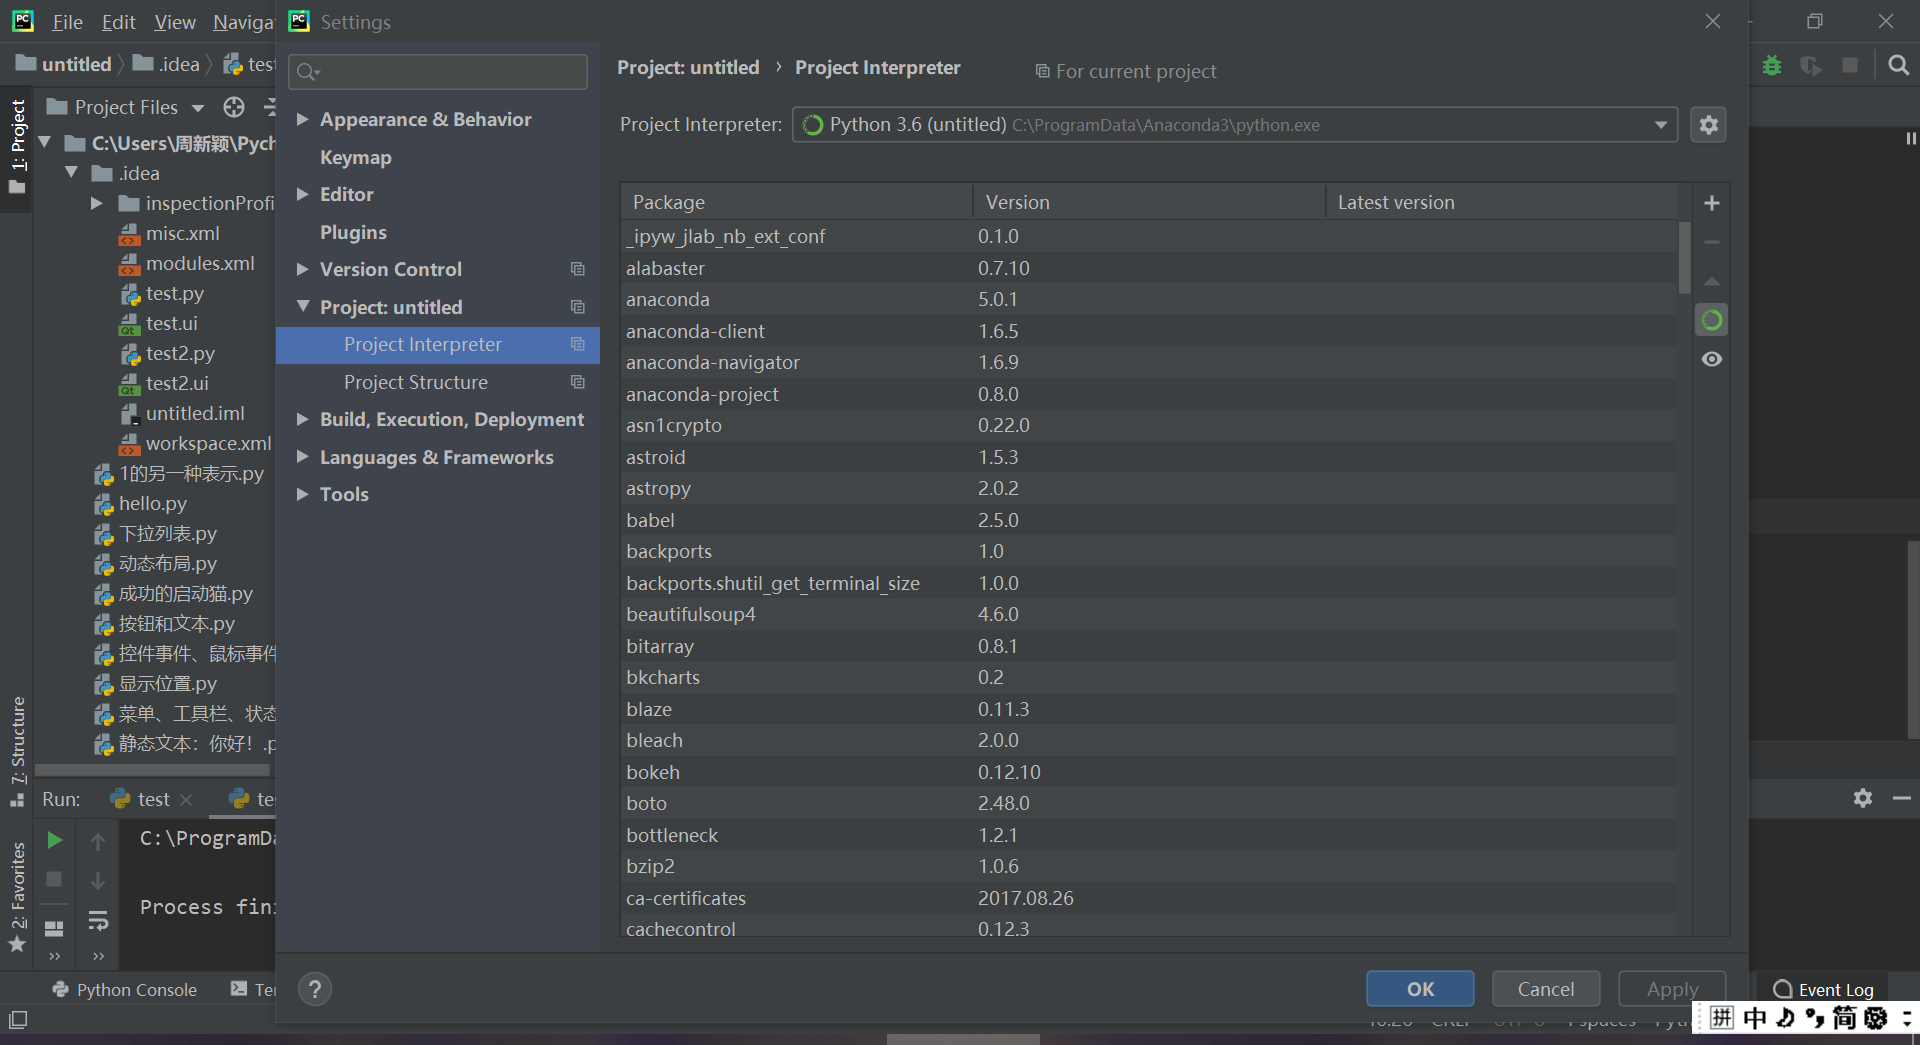
Task: Select Keymap settings page
Action: click(x=355, y=157)
